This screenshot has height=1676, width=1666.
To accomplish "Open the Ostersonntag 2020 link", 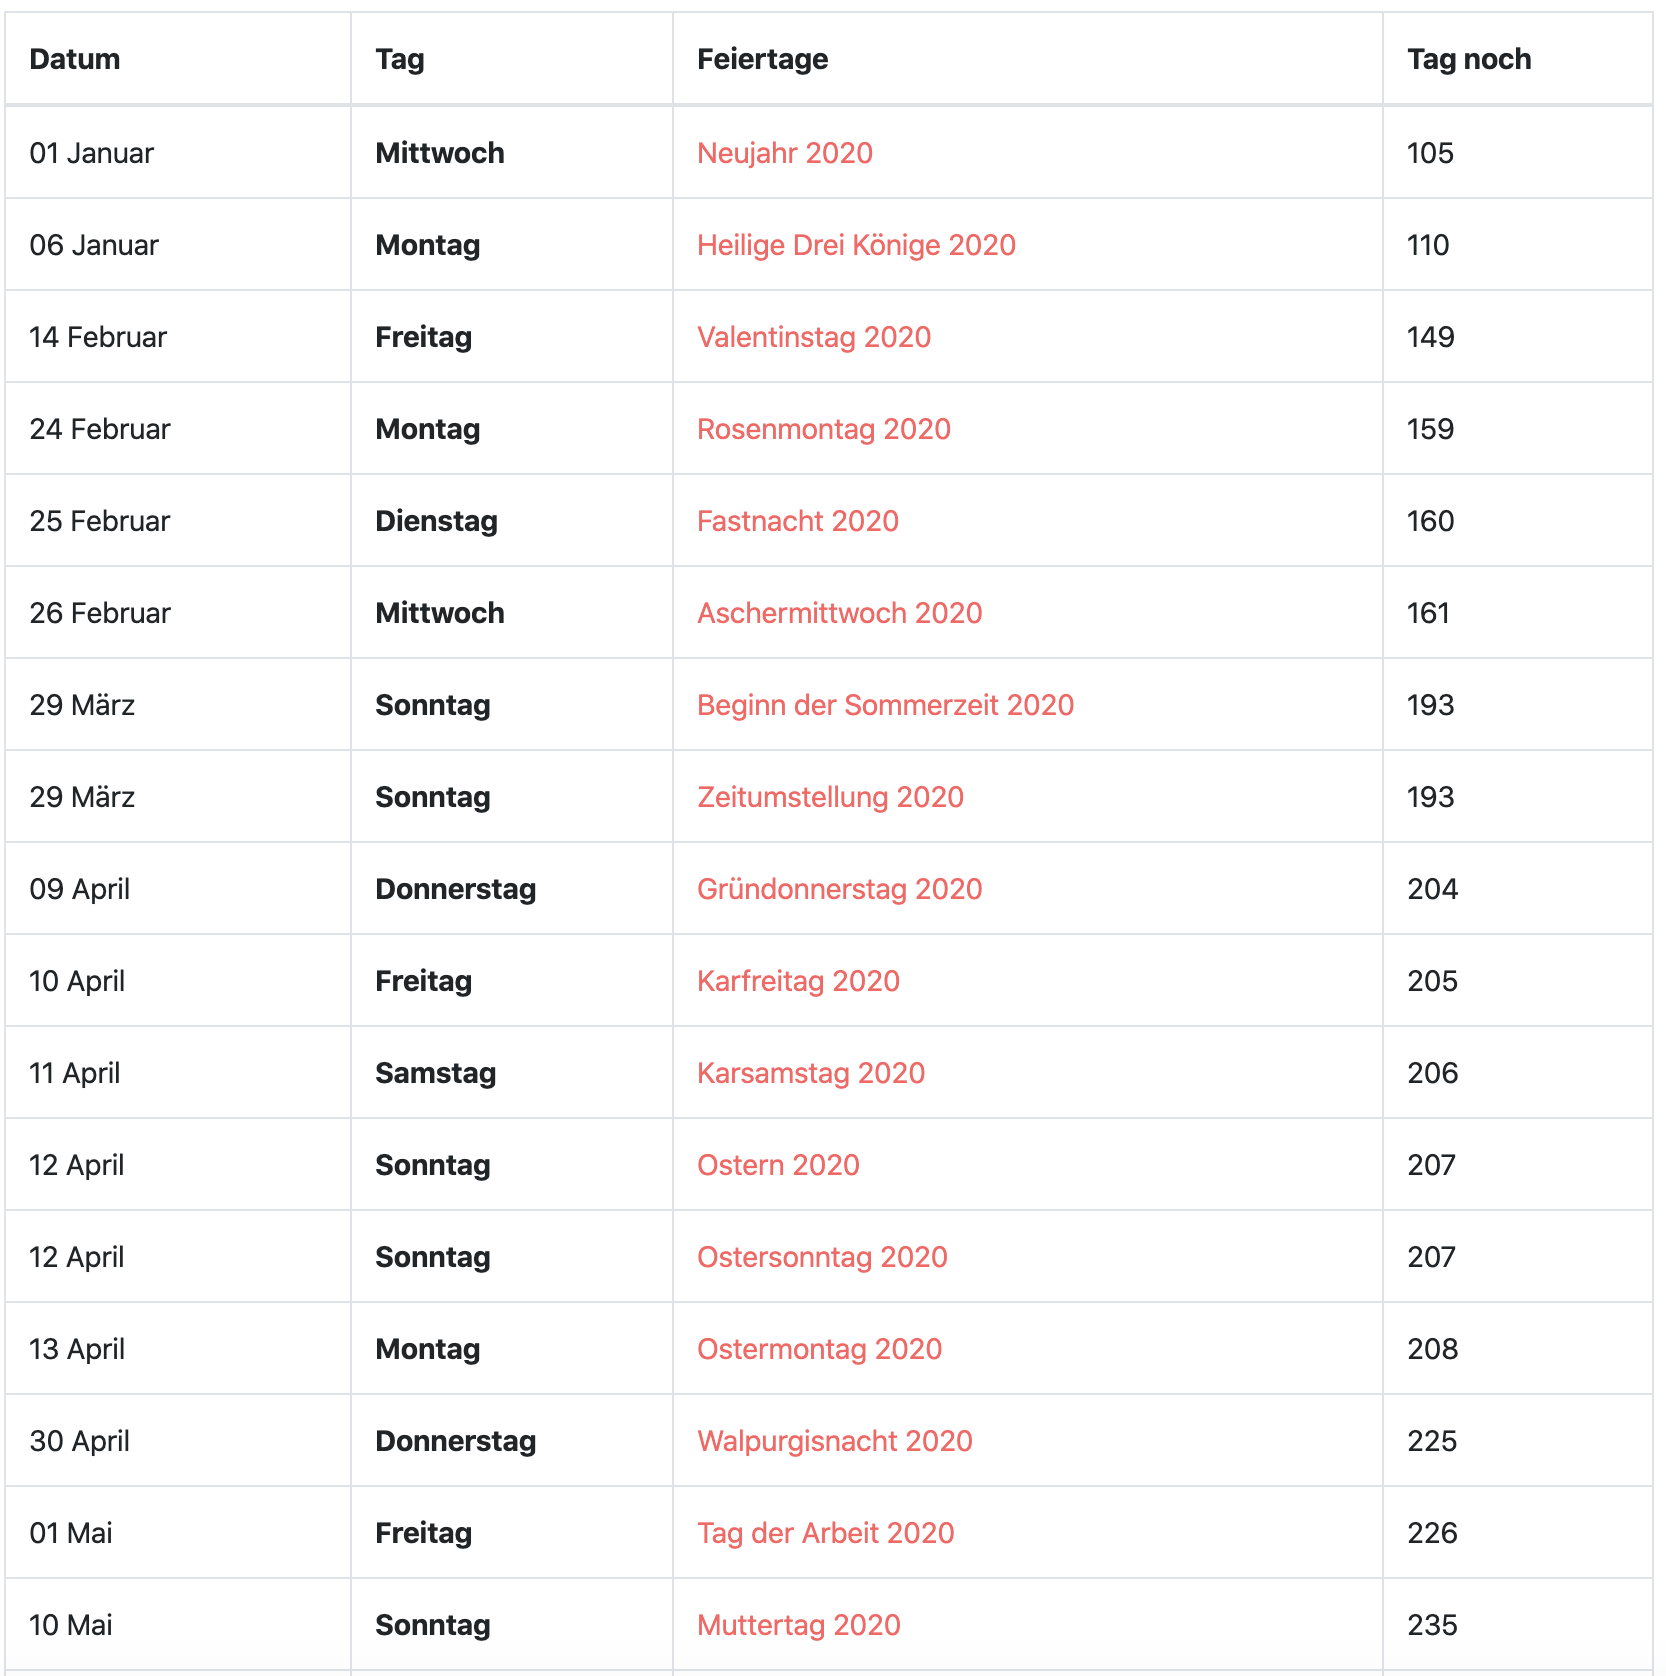I will (822, 1257).
